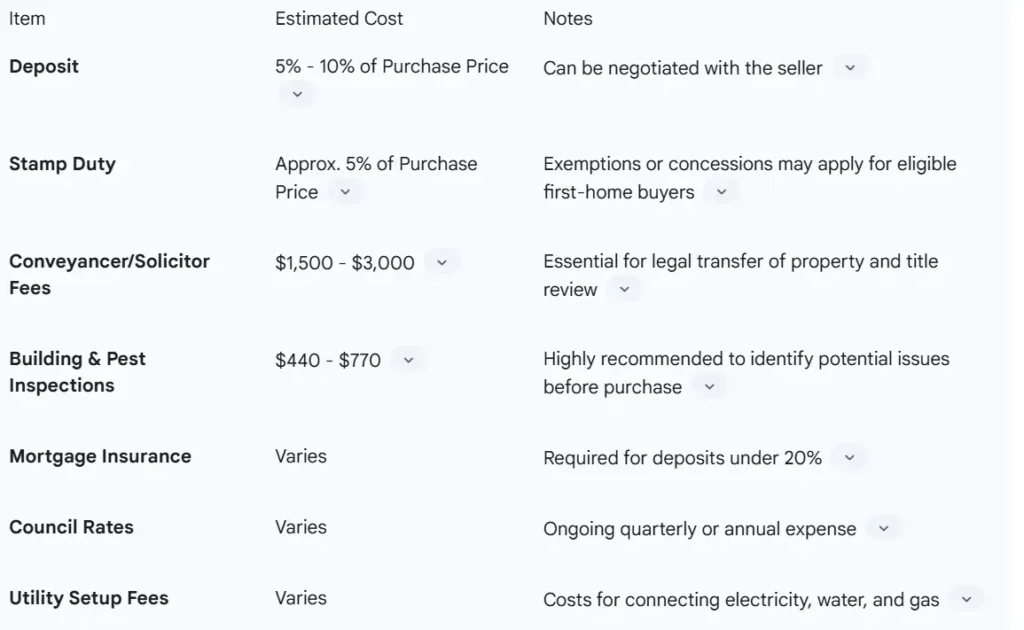1024x630 pixels.
Task: Click the 'Estimated Cost' column header
Action: (339, 19)
